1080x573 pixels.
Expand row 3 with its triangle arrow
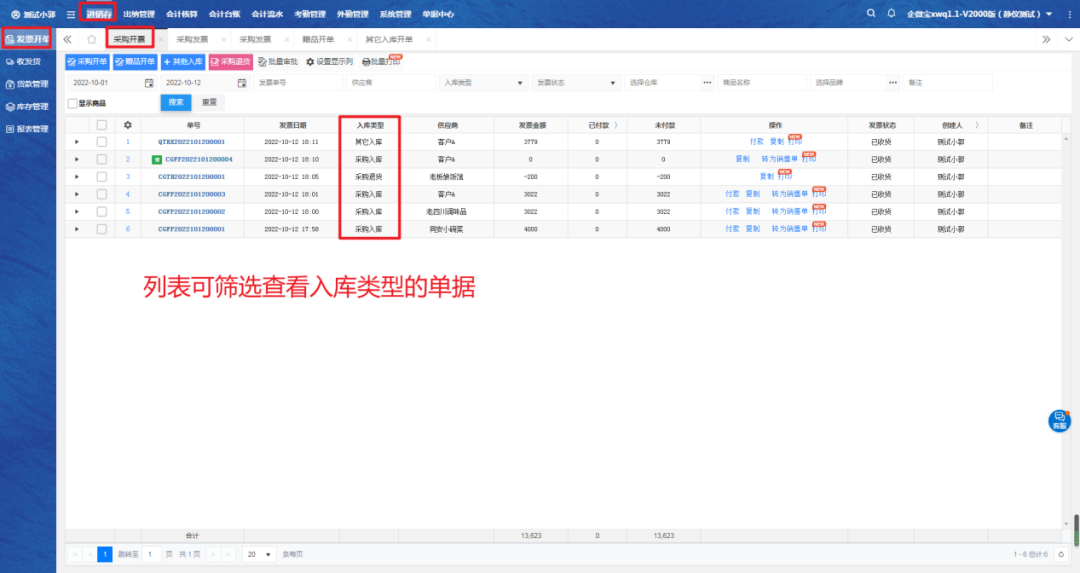coord(77,177)
